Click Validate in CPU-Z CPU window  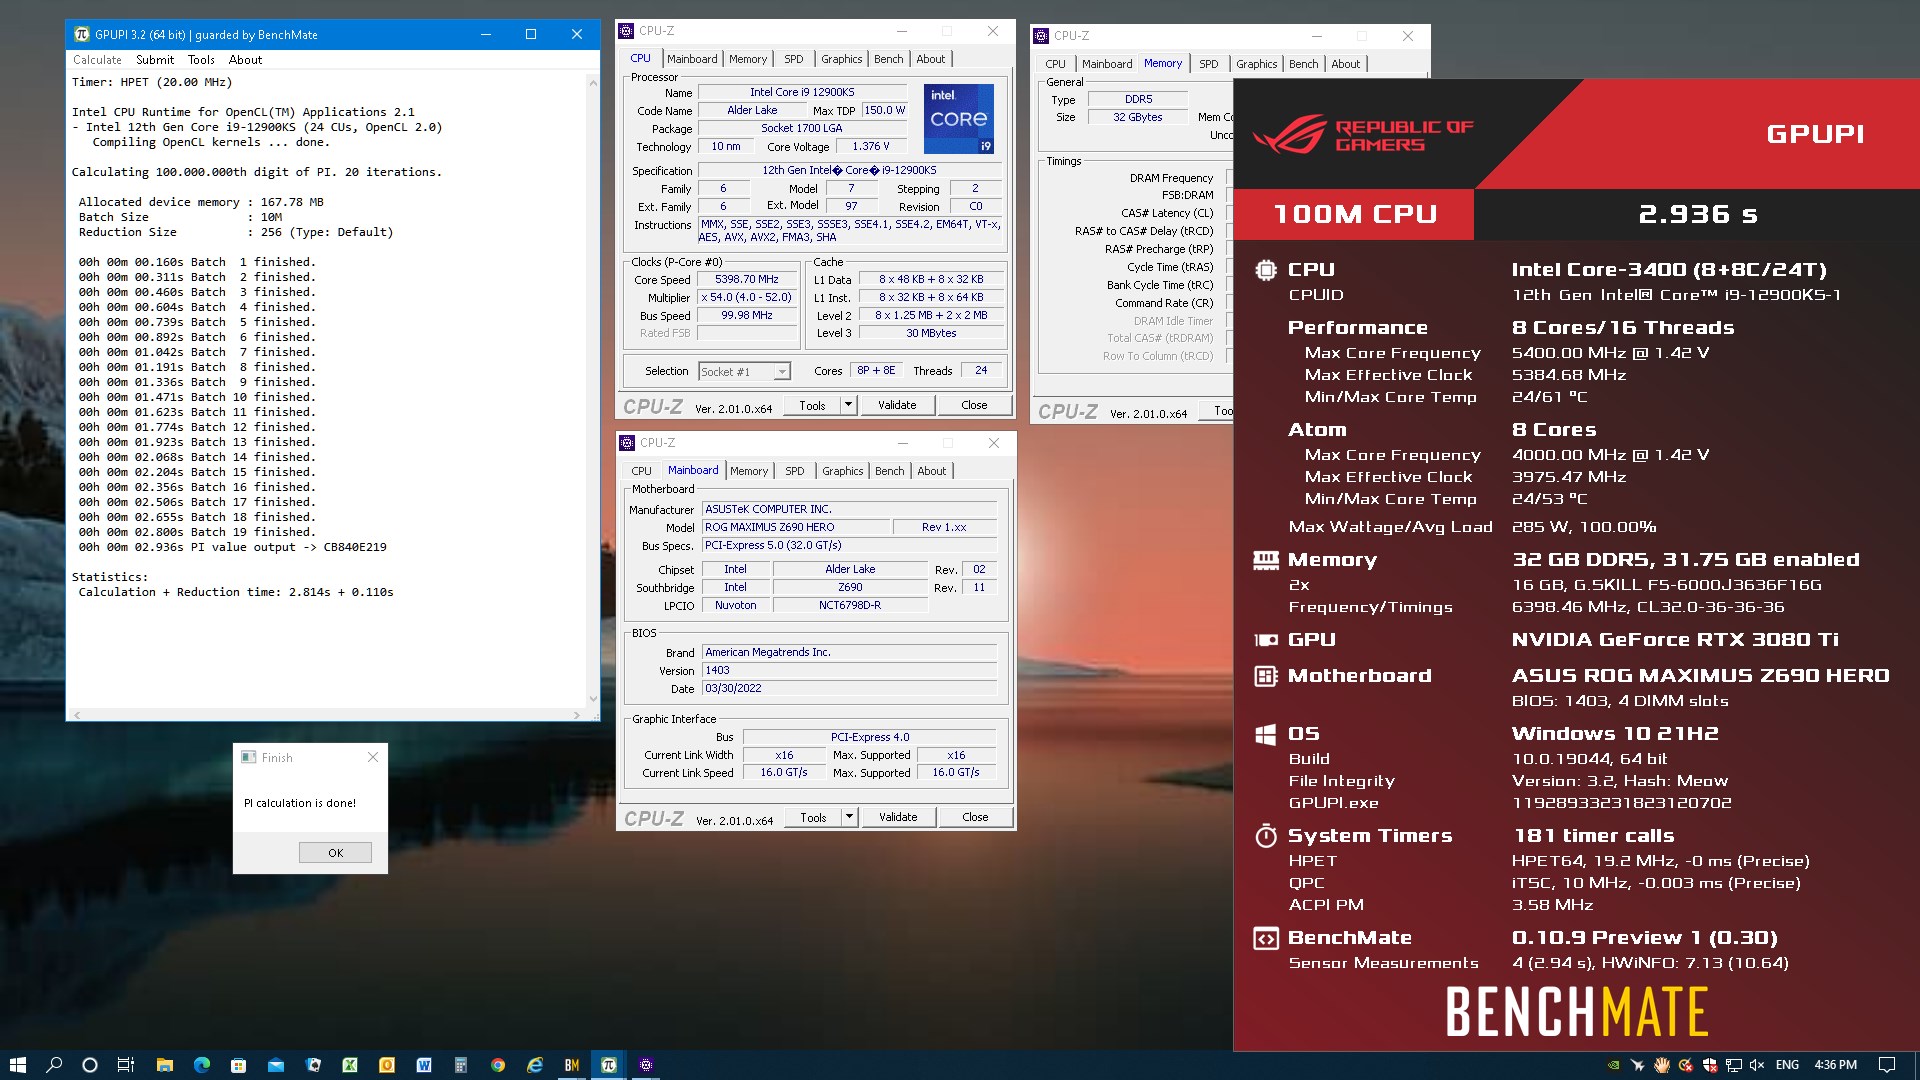897,405
